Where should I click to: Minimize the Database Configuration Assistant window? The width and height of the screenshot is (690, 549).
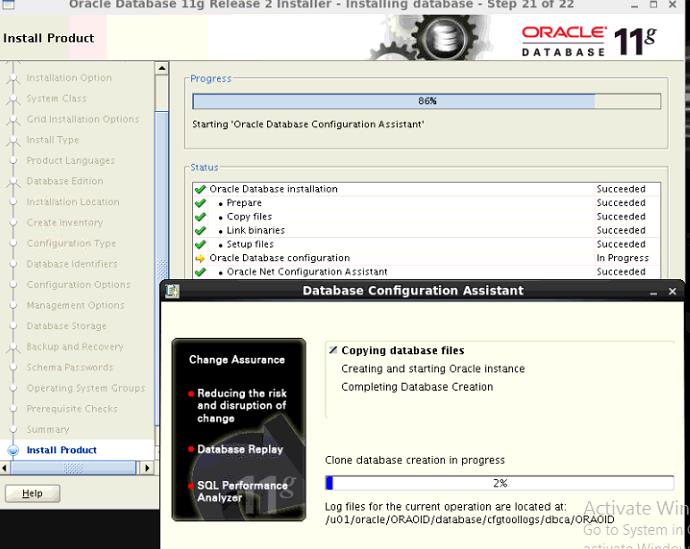click(x=653, y=292)
